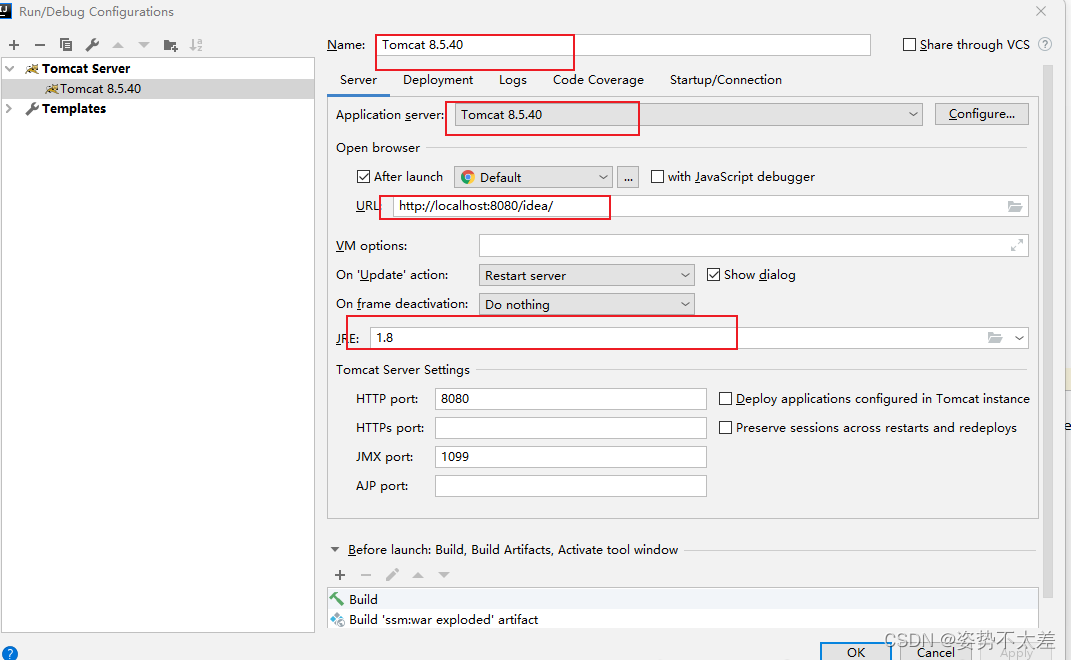Select Tomcat 8.5.40 configuration in tree

click(158, 89)
